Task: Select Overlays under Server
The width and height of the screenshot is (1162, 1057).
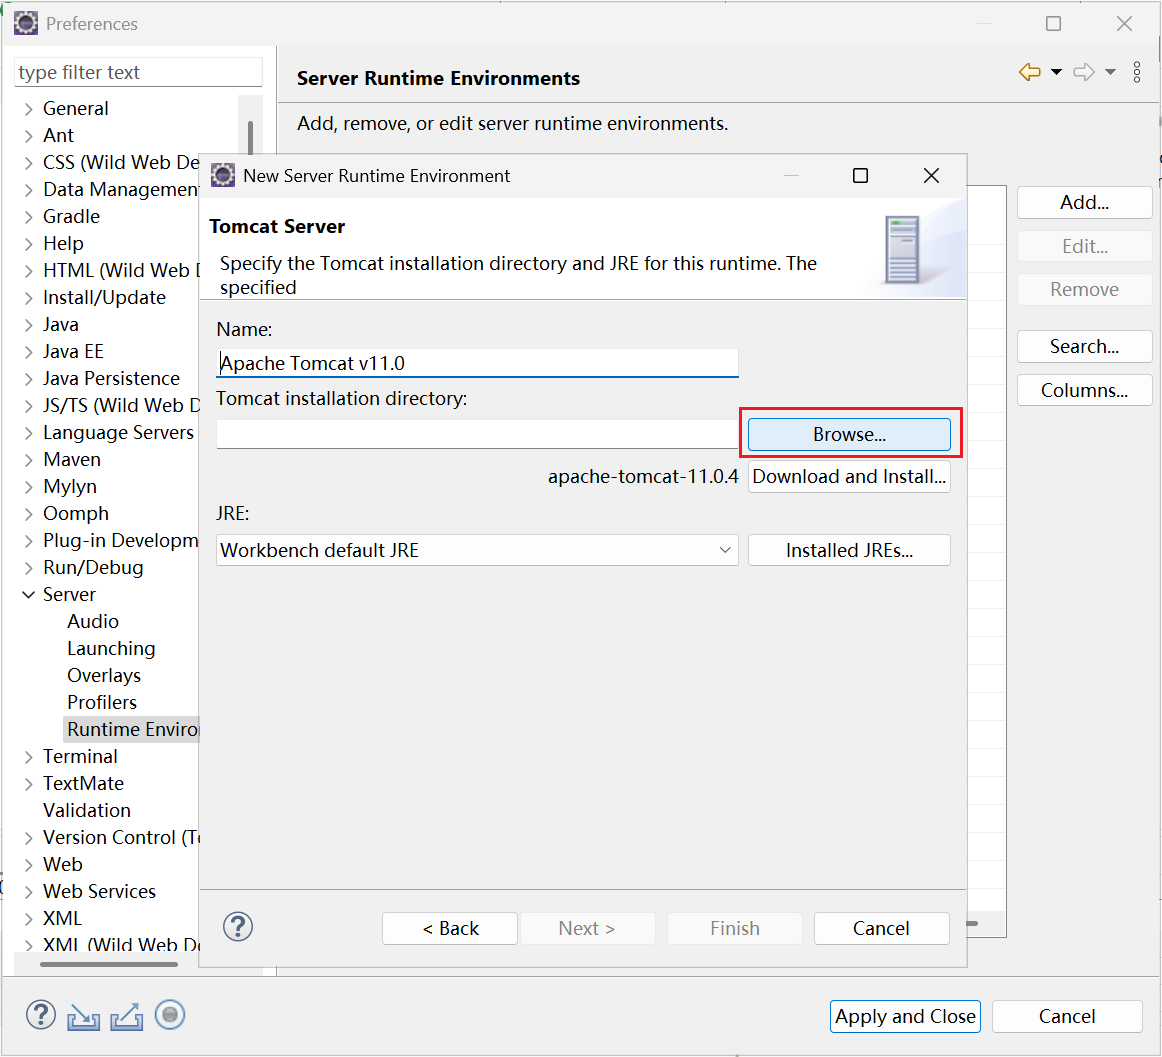Action: click(x=104, y=675)
